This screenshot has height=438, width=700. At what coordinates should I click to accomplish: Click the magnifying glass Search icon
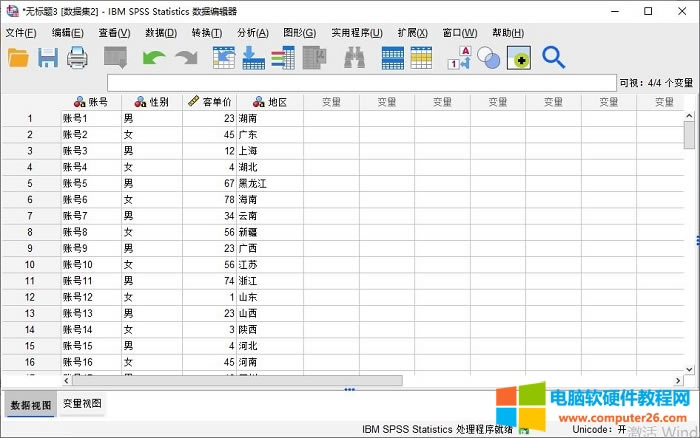(x=554, y=58)
